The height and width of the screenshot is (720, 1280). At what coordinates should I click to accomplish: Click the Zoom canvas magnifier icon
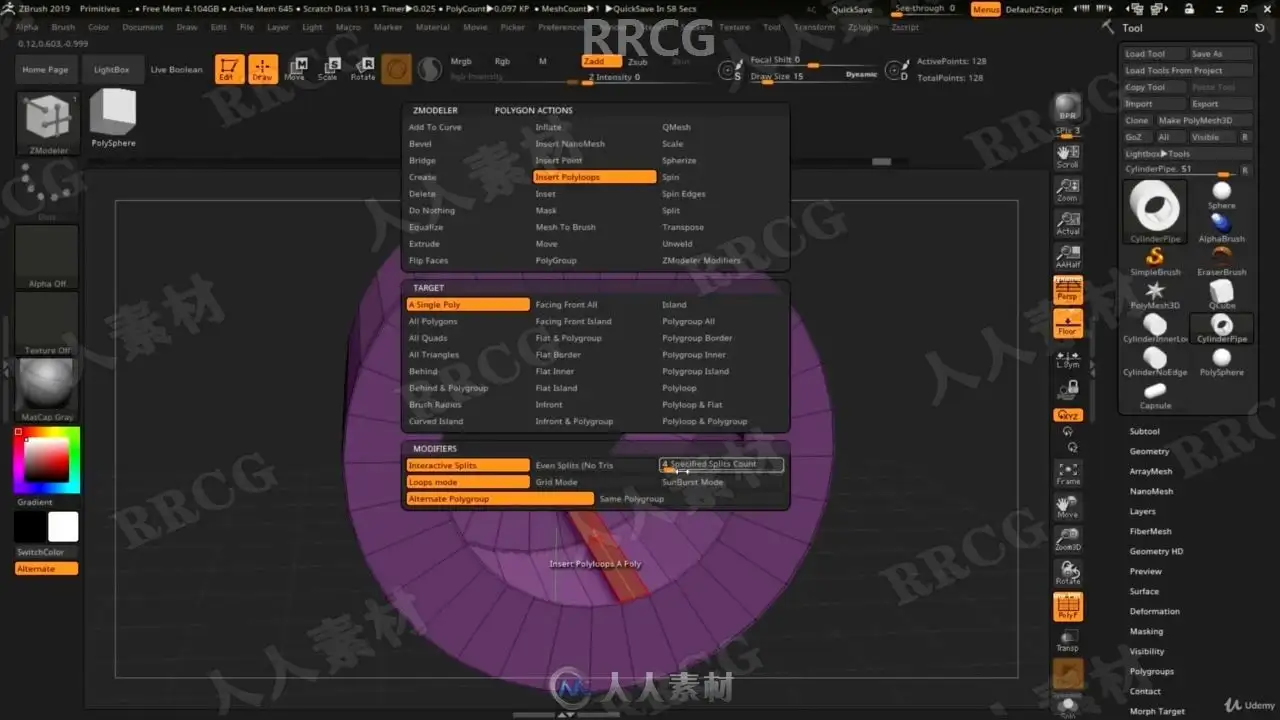tap(1068, 190)
